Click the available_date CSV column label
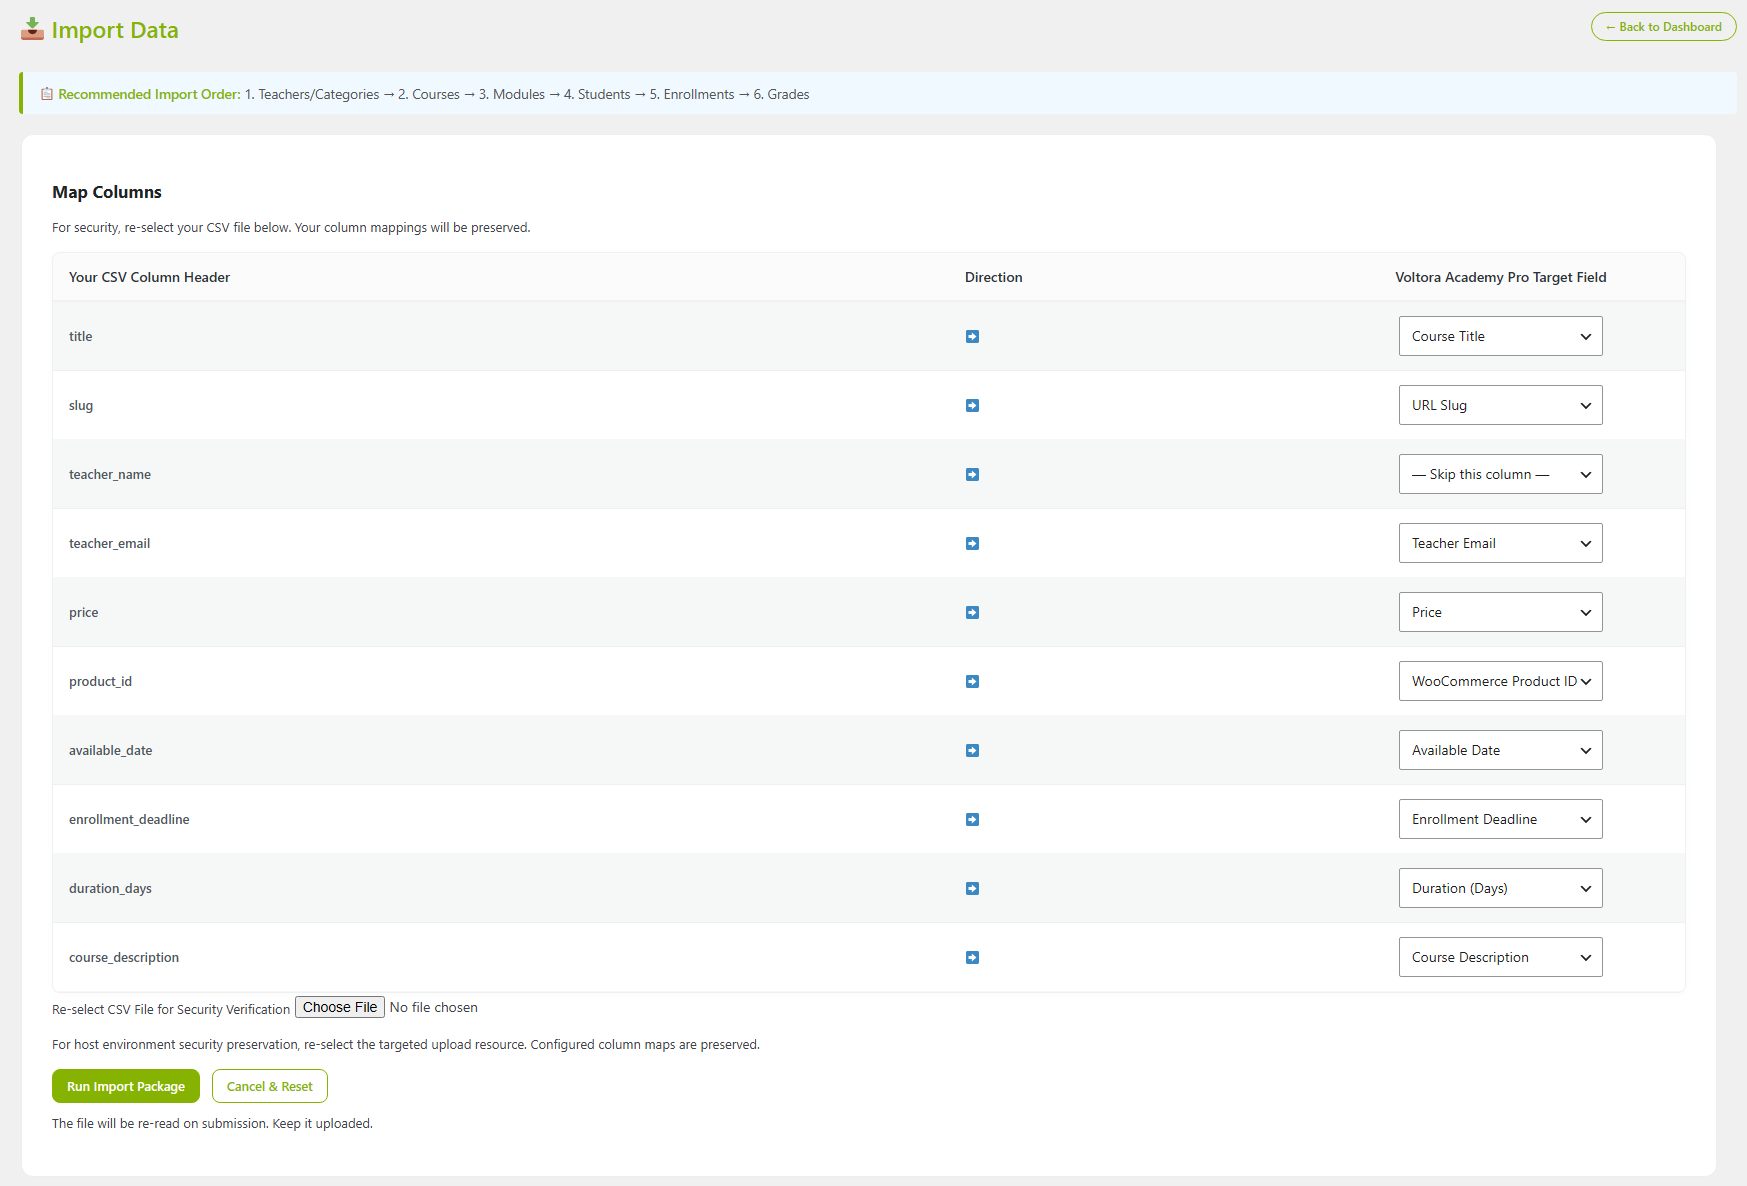Image resolution: width=1747 pixels, height=1186 pixels. [111, 750]
